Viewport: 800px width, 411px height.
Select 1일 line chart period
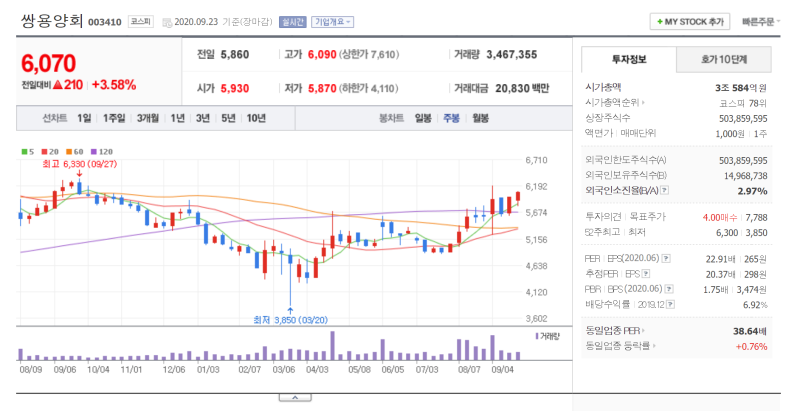[84, 118]
